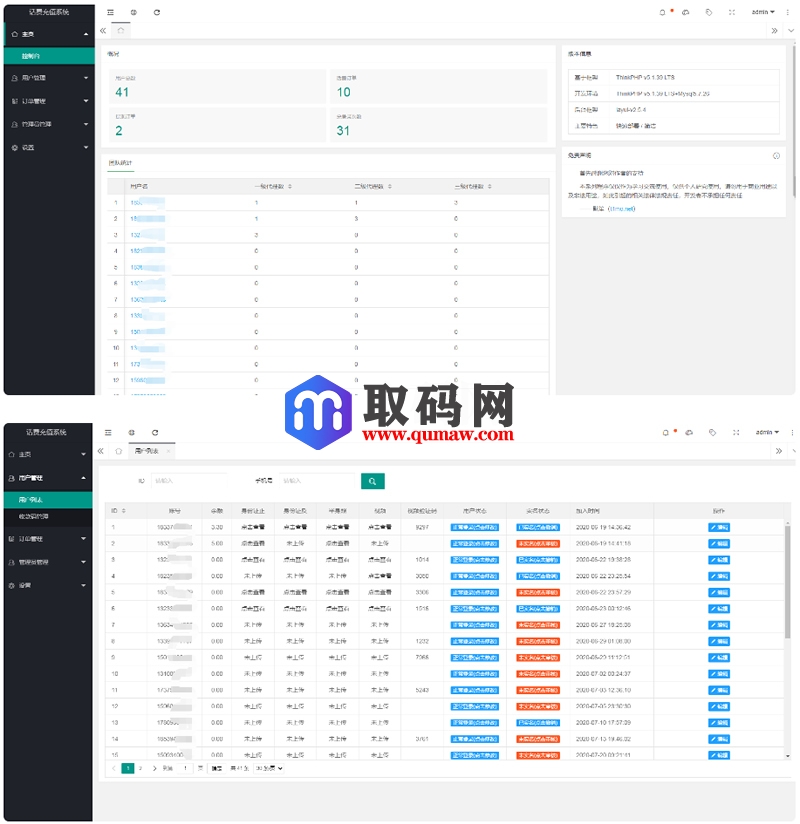
Task: Click the globe icon in top panel header
Action: (x=133, y=12)
